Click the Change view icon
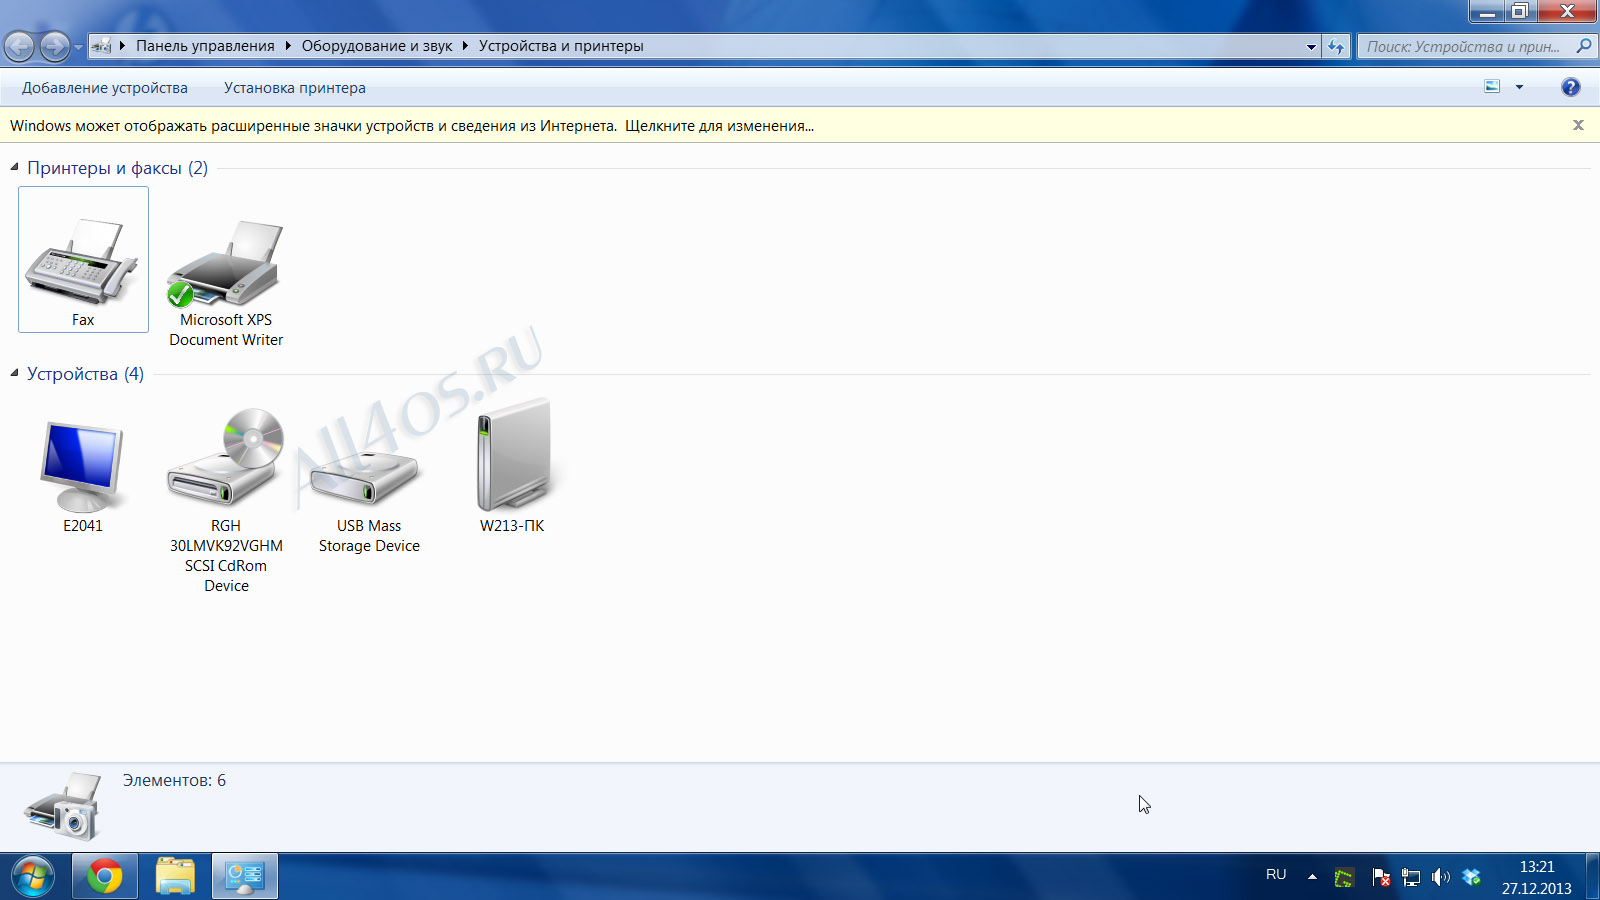 (1492, 87)
